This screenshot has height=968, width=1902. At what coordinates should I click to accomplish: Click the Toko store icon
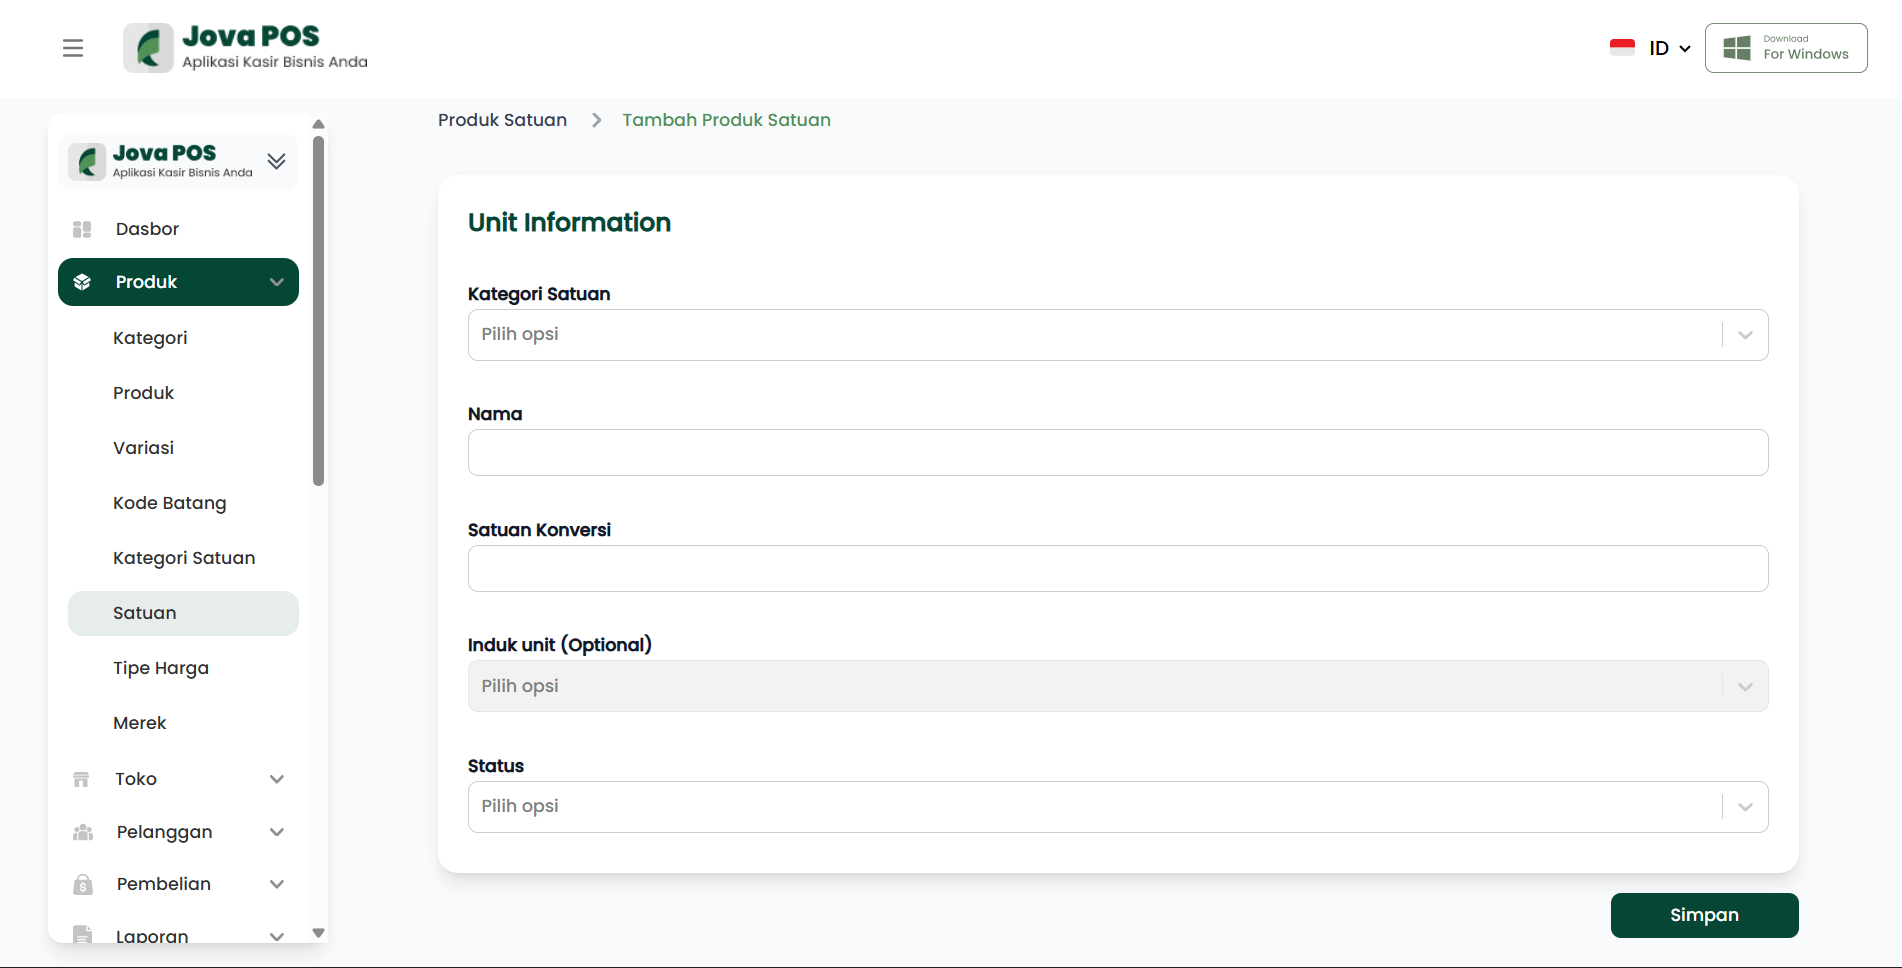[82, 779]
